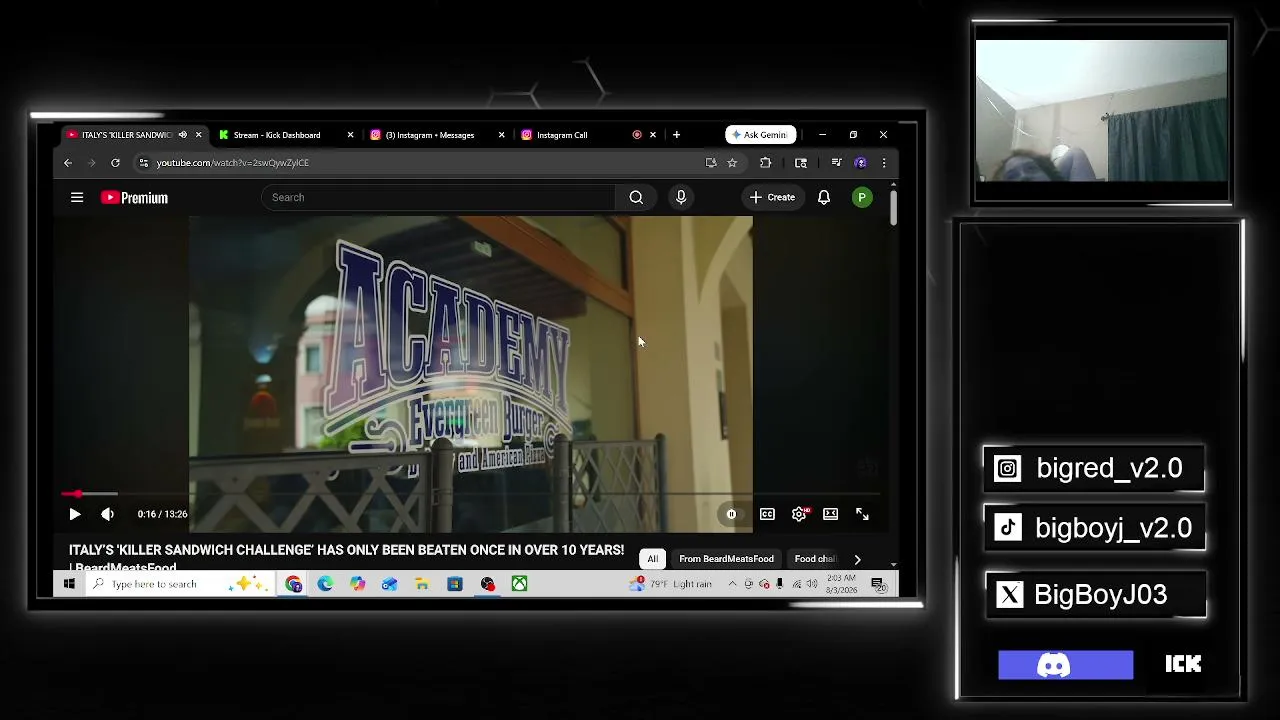Open the Windows Start menu
This screenshot has height=720, width=1280.
point(69,584)
